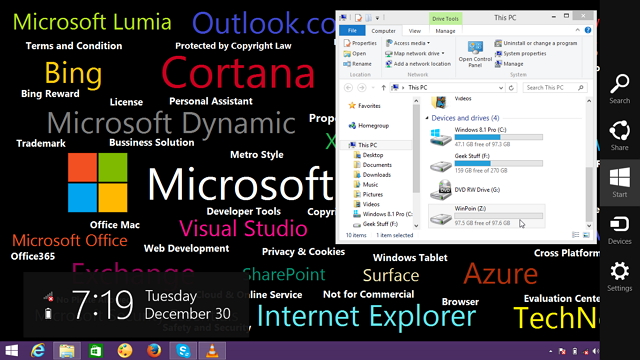
Task: Click the Start charm
Action: [x=619, y=182]
